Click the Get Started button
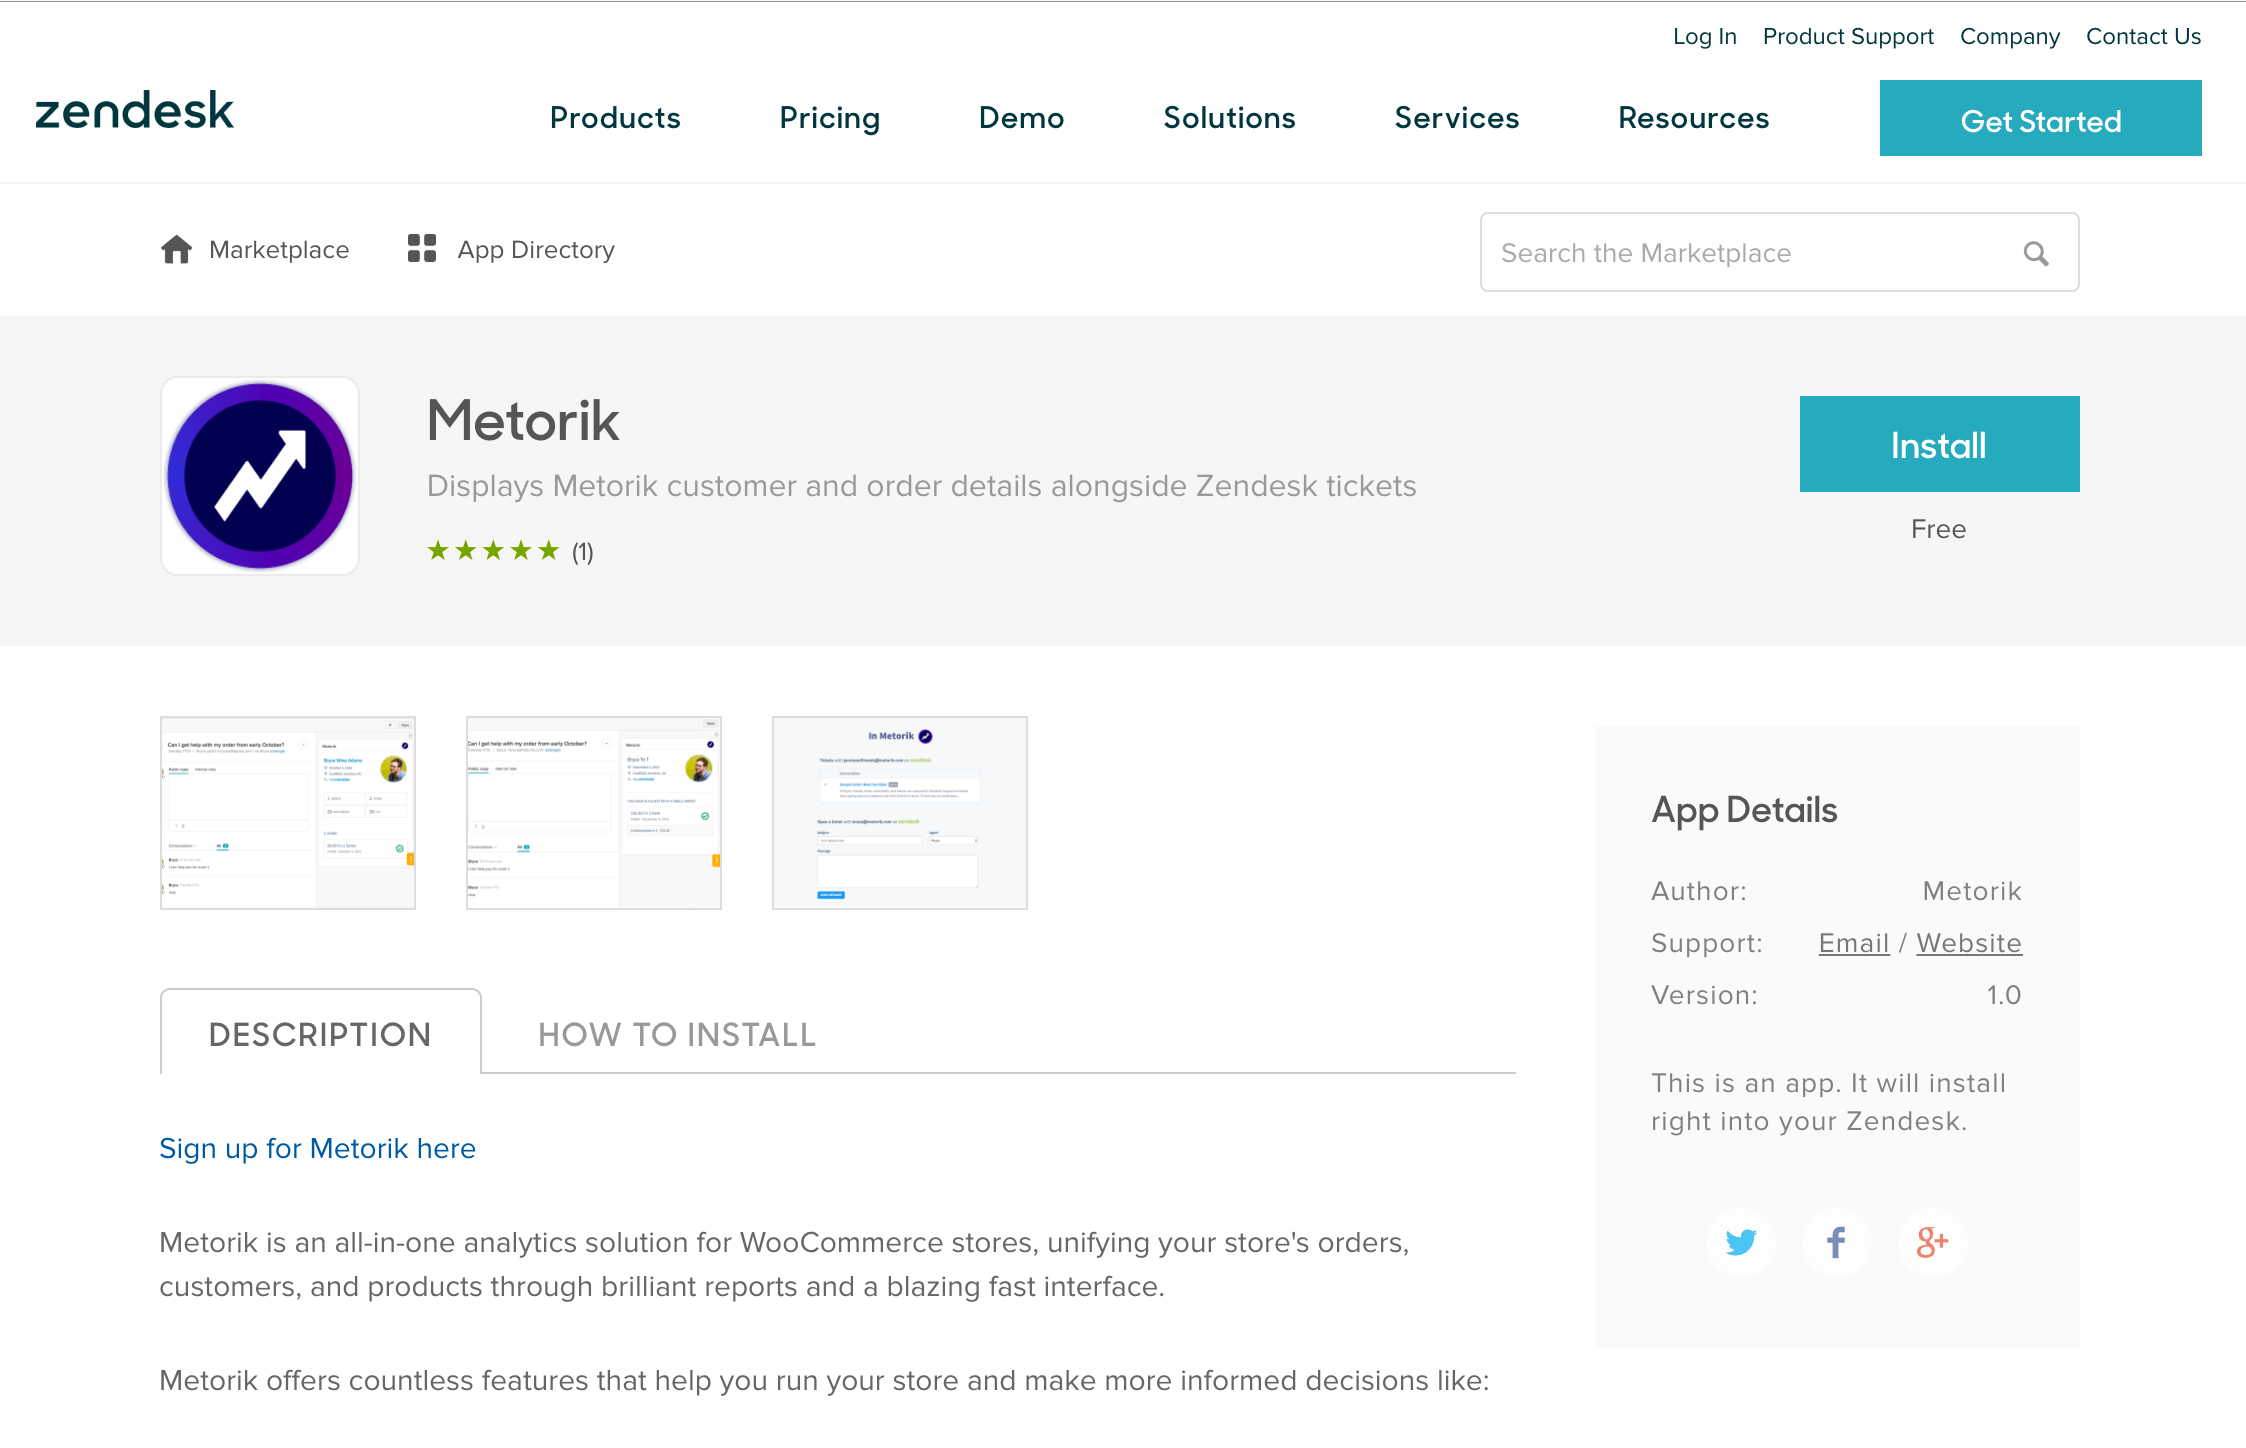2246x1448 pixels. (2040, 119)
